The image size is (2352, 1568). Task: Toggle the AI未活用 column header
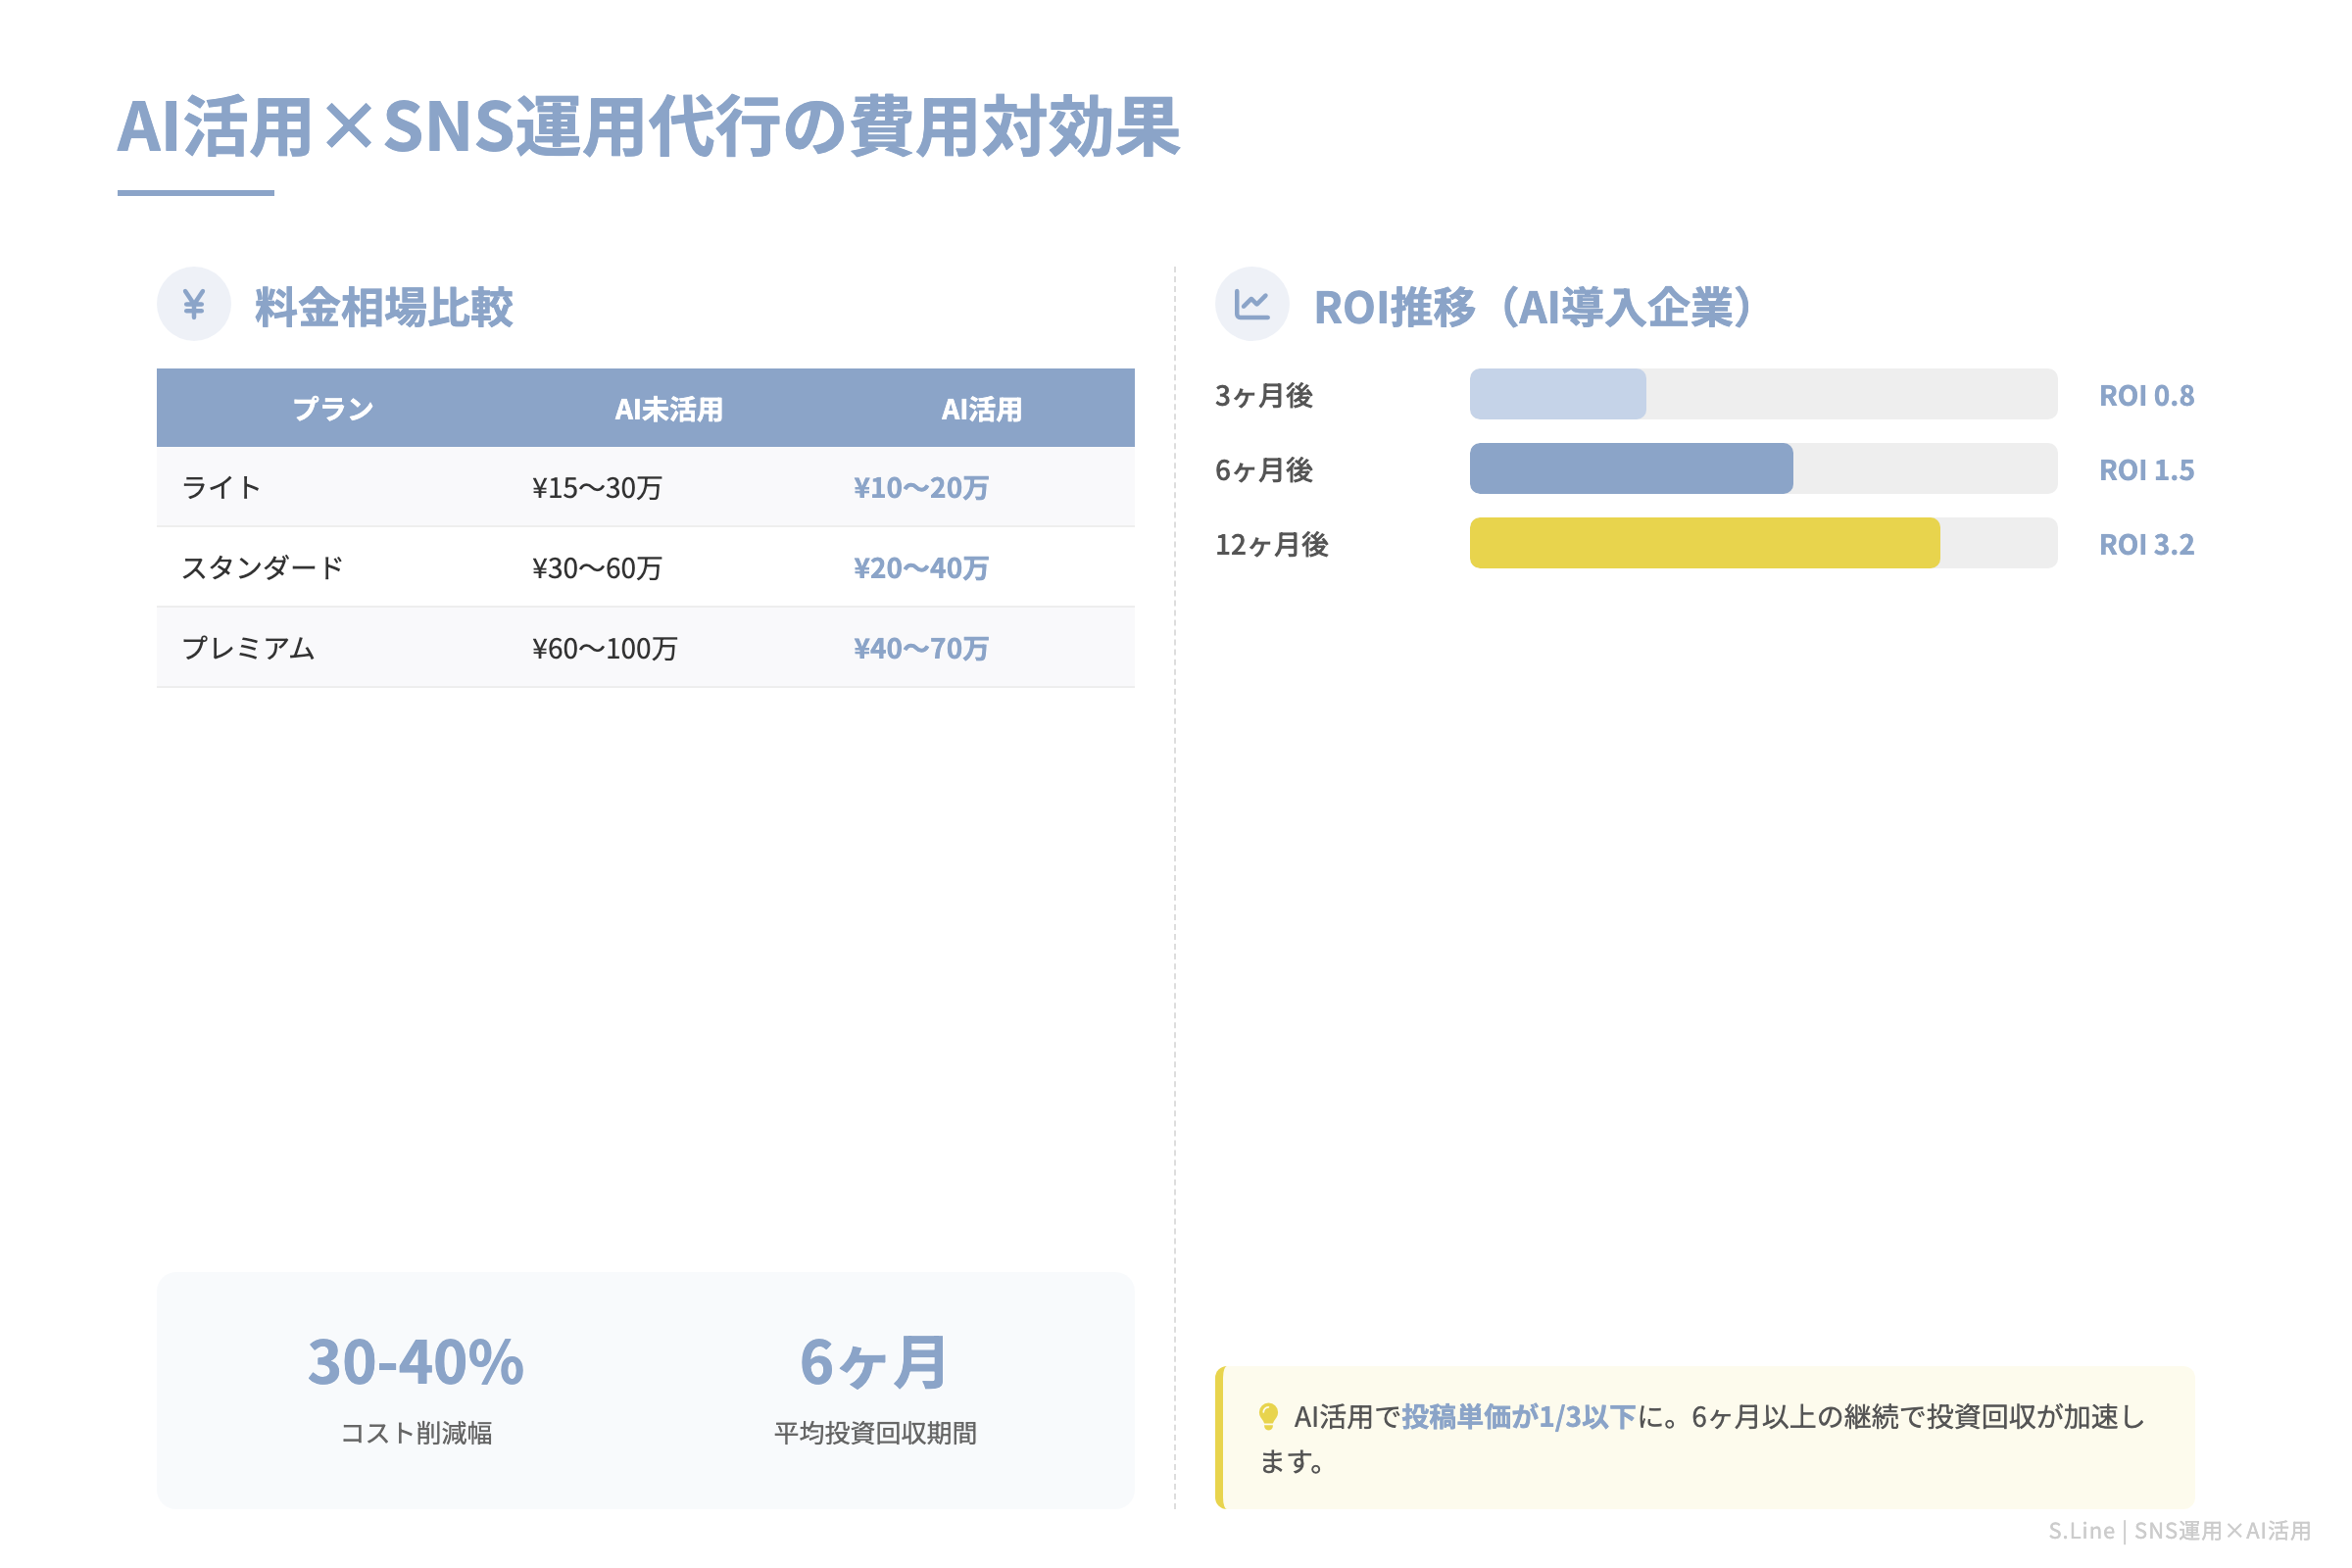point(669,407)
